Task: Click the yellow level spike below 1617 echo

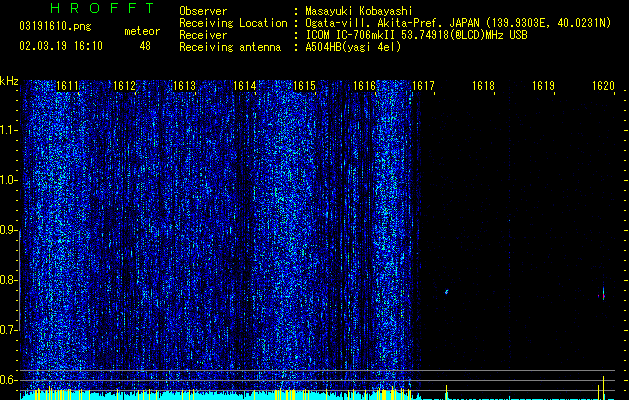Action: (x=446, y=392)
